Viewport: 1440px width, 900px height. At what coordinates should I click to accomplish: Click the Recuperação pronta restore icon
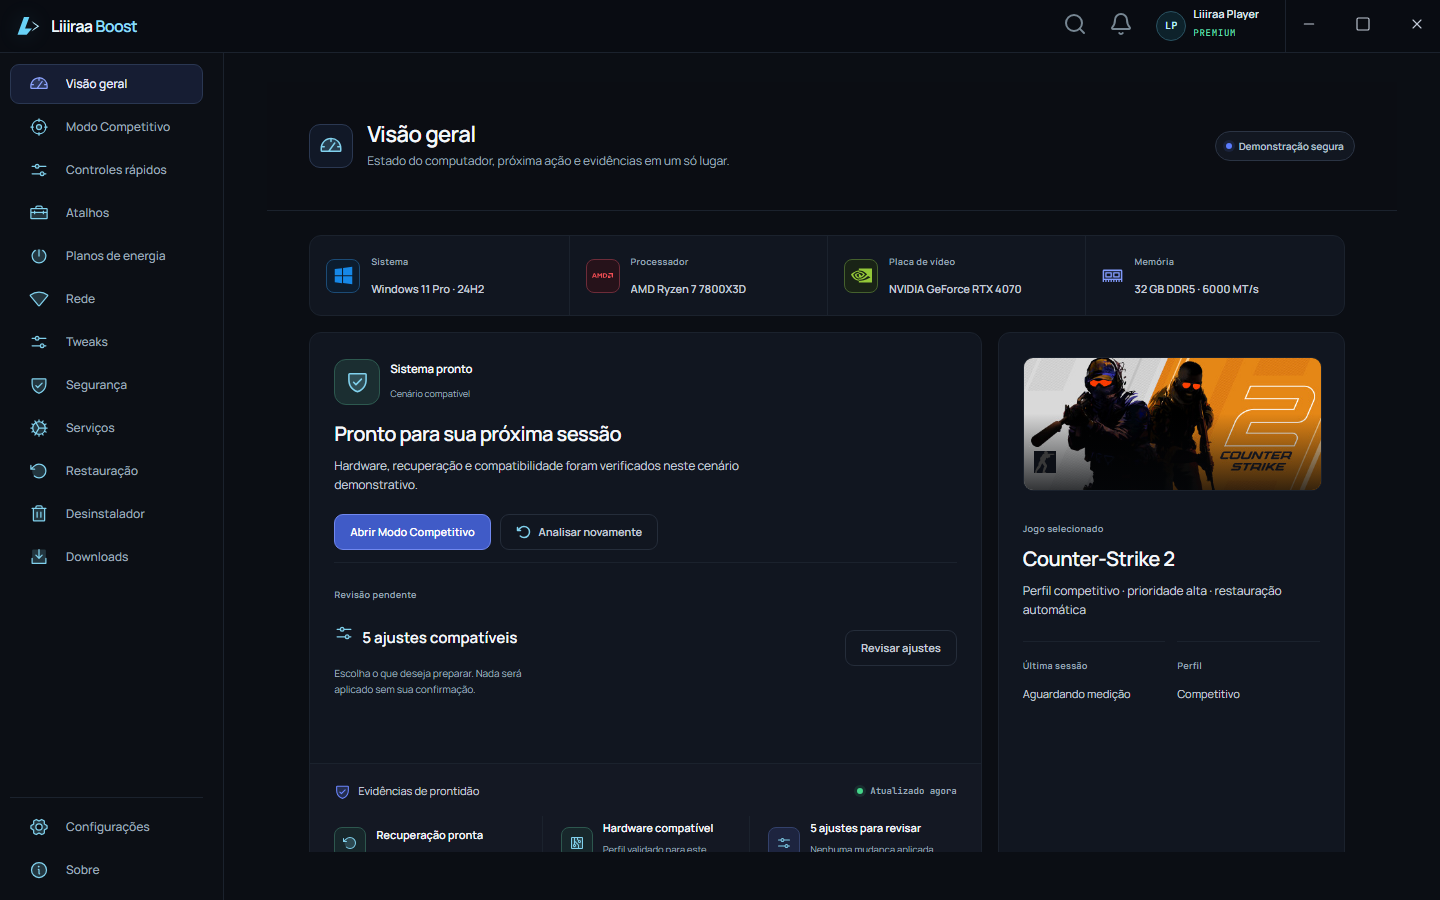(x=350, y=841)
